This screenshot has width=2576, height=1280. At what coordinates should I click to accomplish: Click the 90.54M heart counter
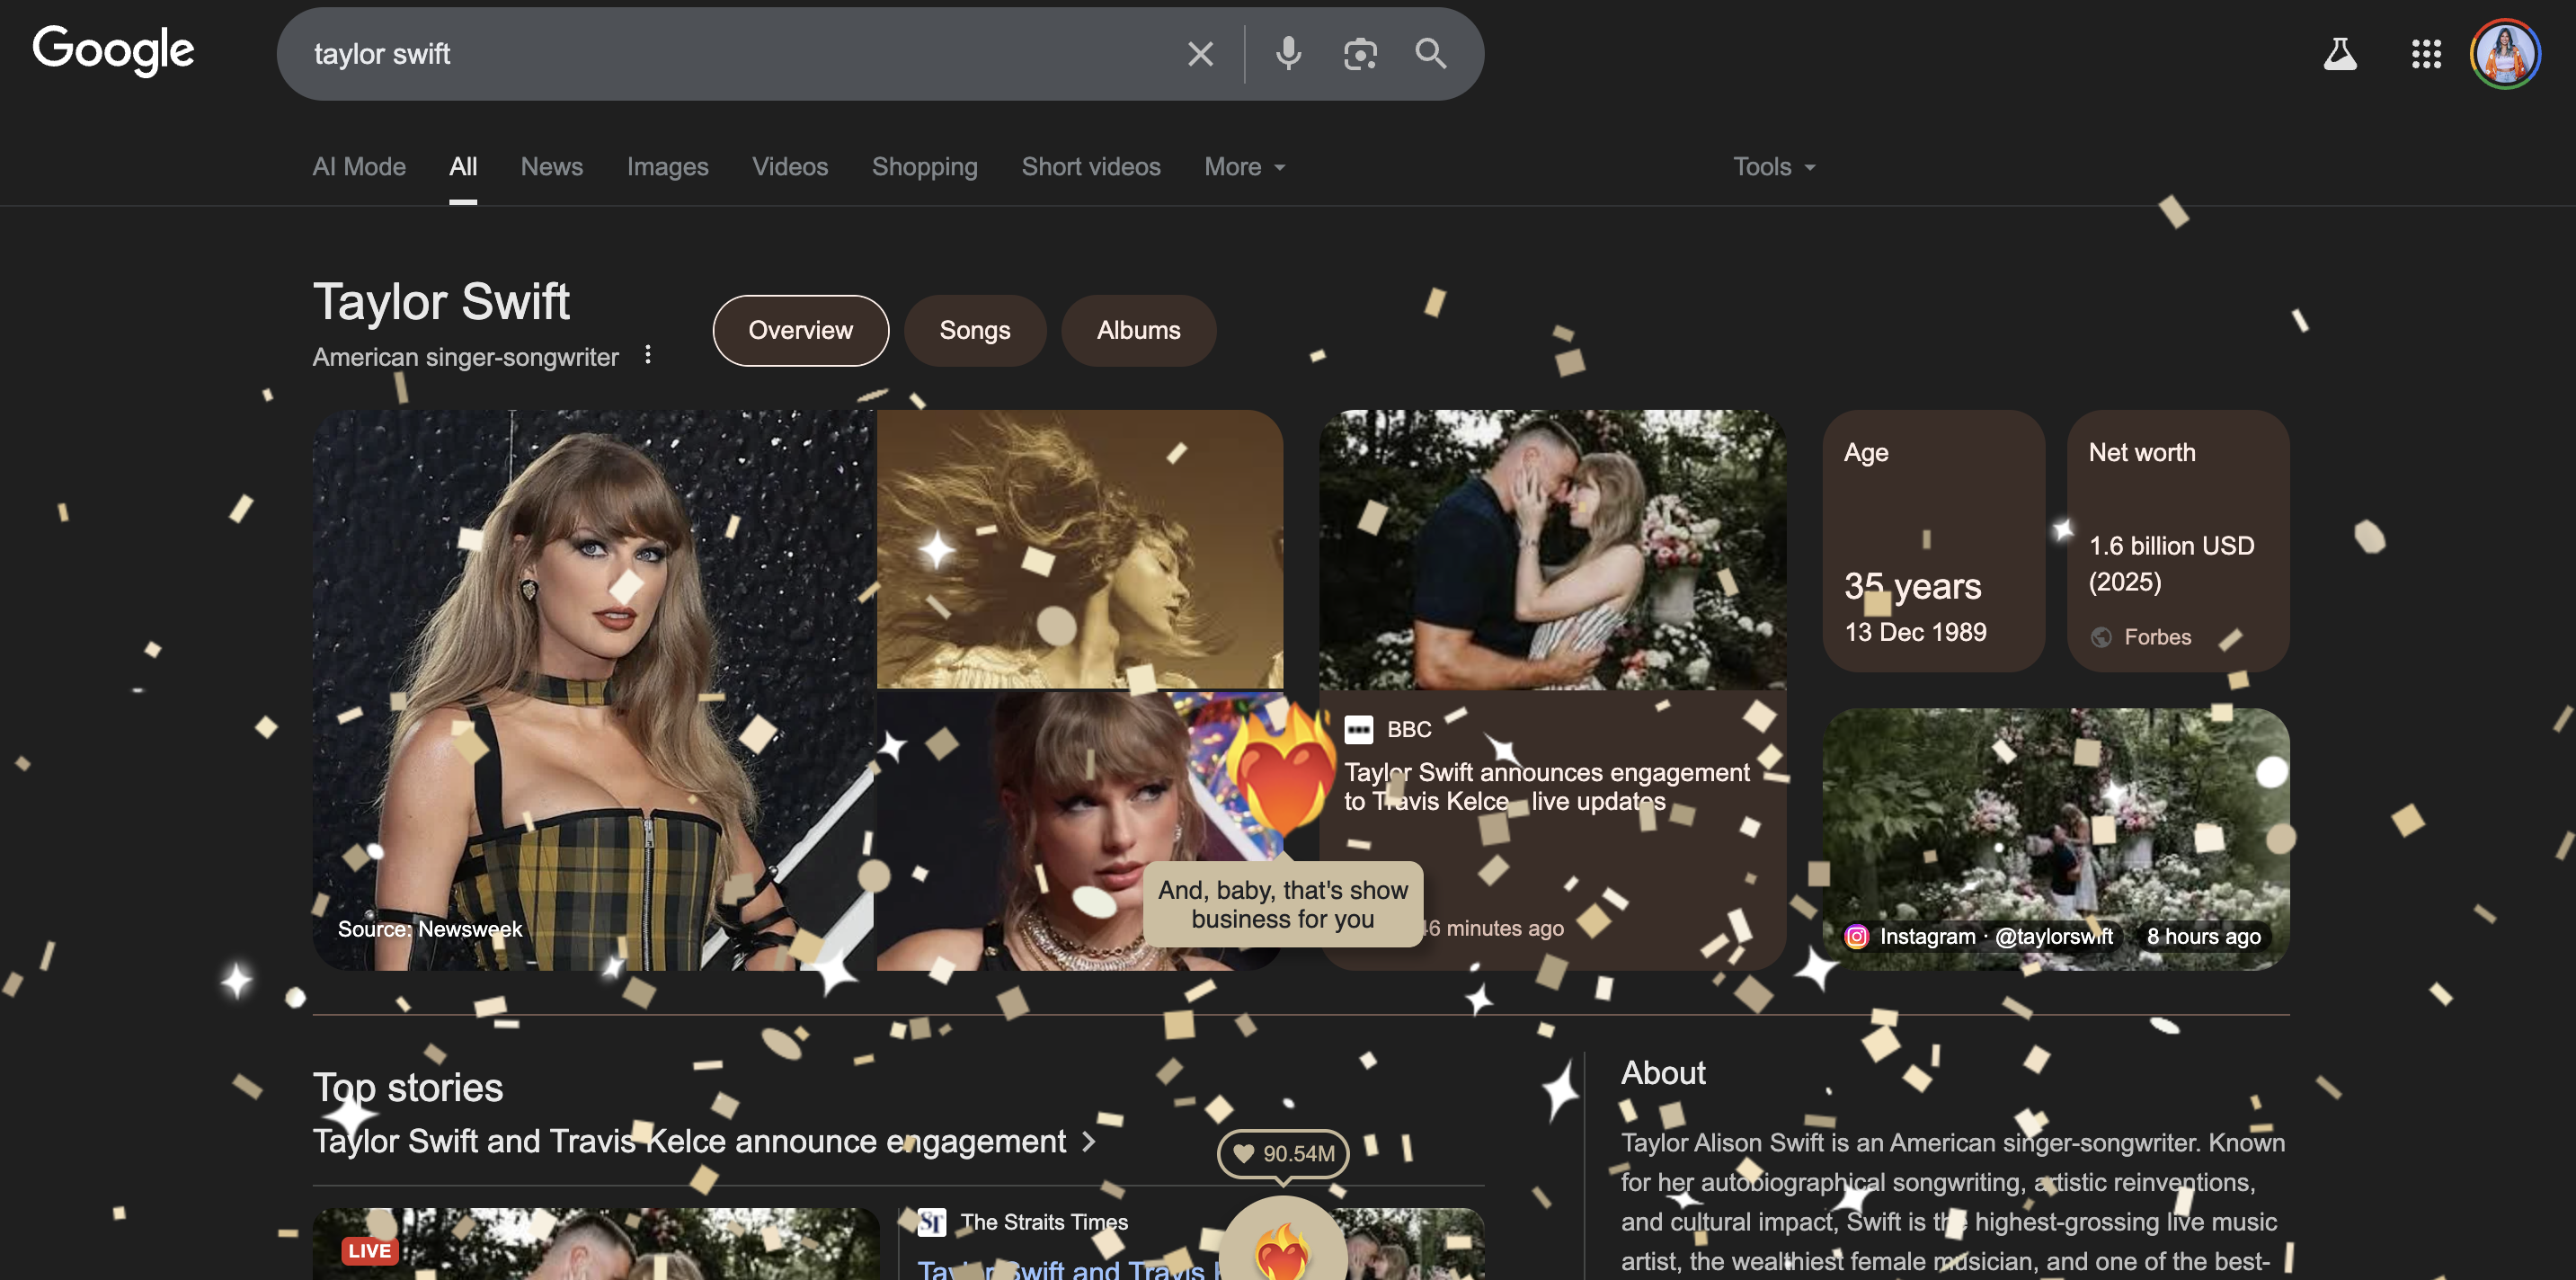click(x=1283, y=1153)
